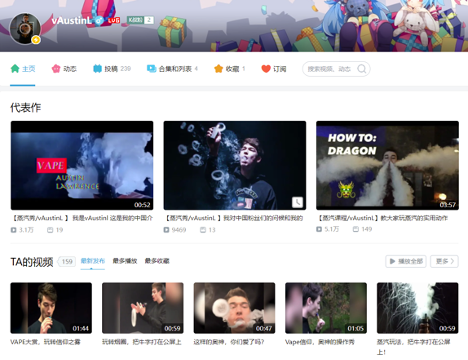The image size is (468, 360).
Task: Open the HOW TO: DRAGON video thumbnail
Action: pos(387,165)
